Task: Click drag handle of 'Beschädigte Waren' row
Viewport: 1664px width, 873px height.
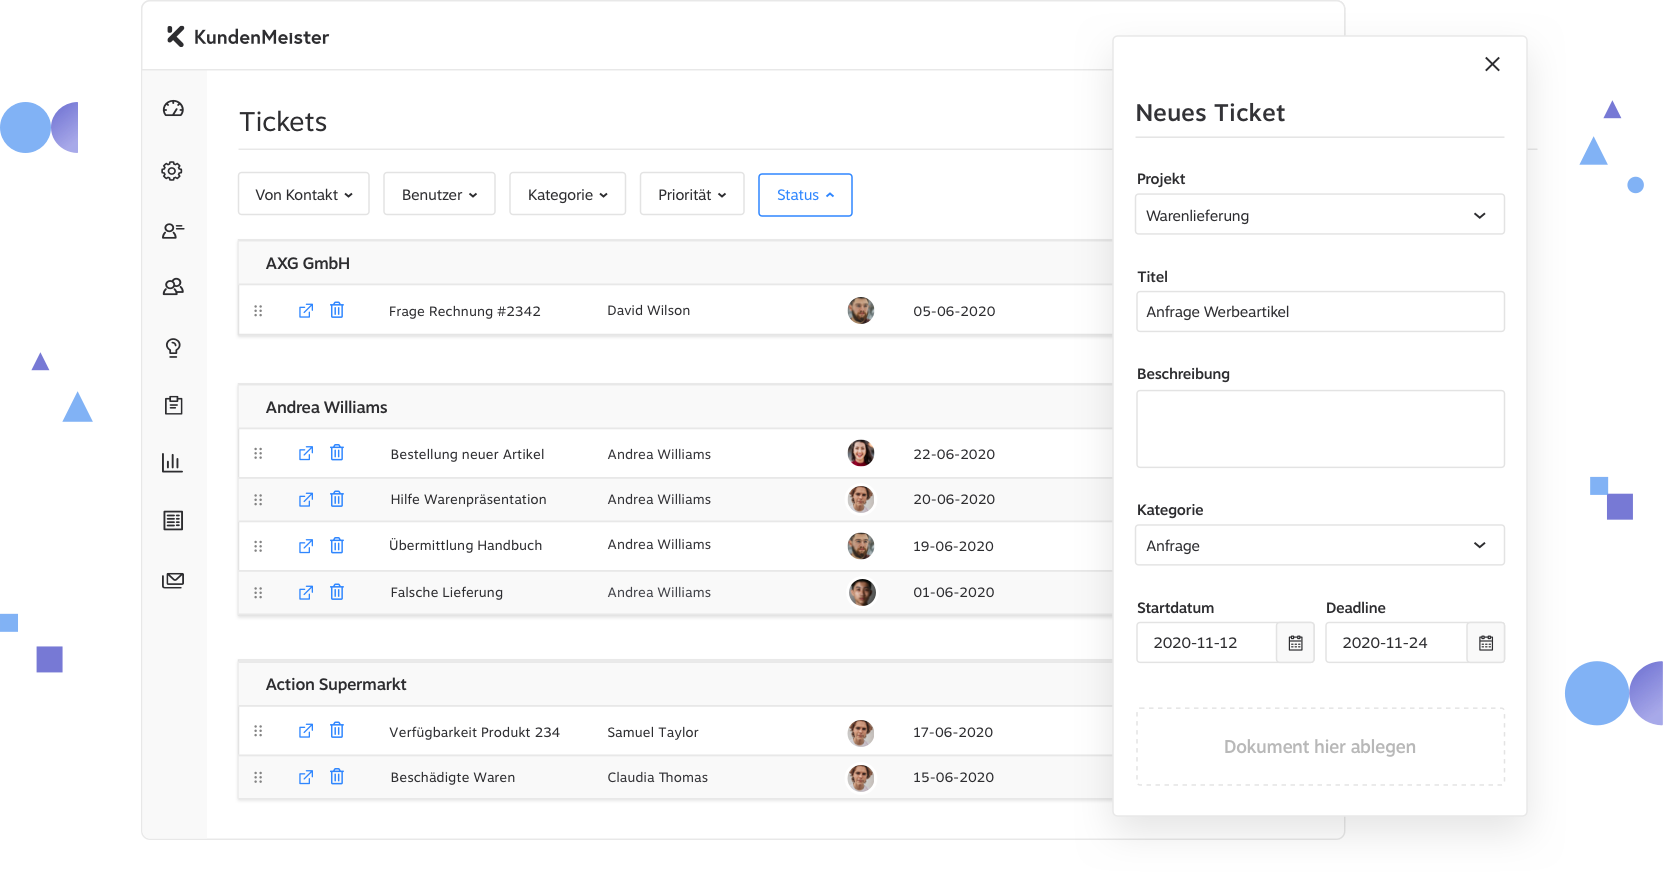Action: click(258, 777)
